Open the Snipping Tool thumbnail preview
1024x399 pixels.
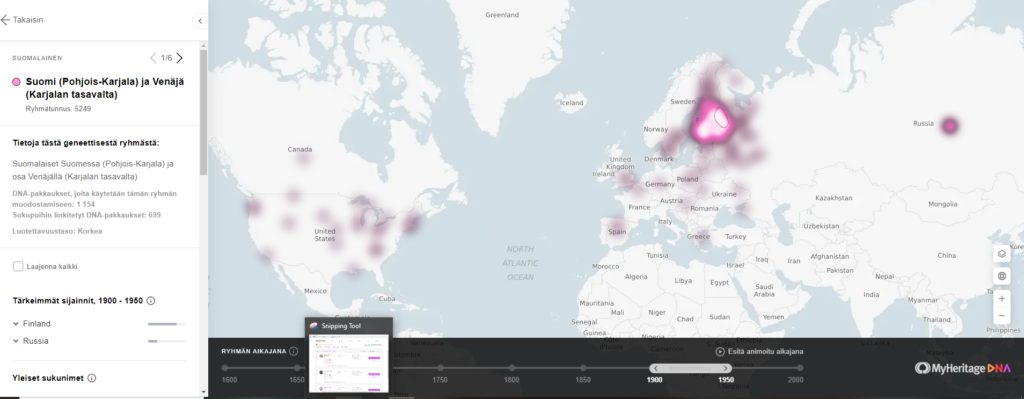pyautogui.click(x=349, y=355)
